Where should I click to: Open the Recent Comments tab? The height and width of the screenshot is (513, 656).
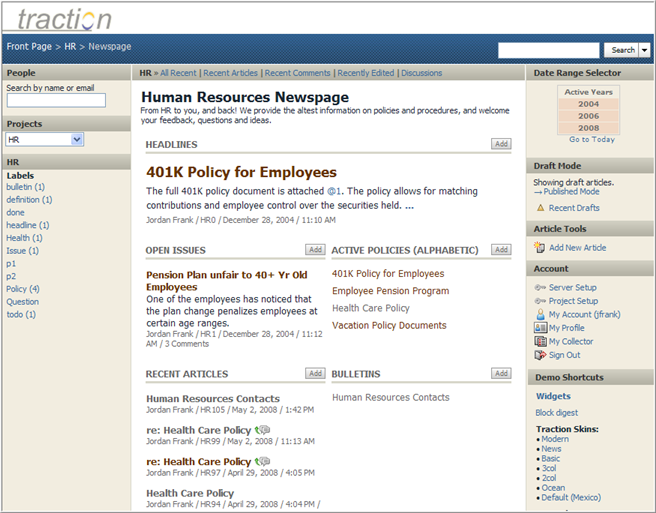(298, 73)
